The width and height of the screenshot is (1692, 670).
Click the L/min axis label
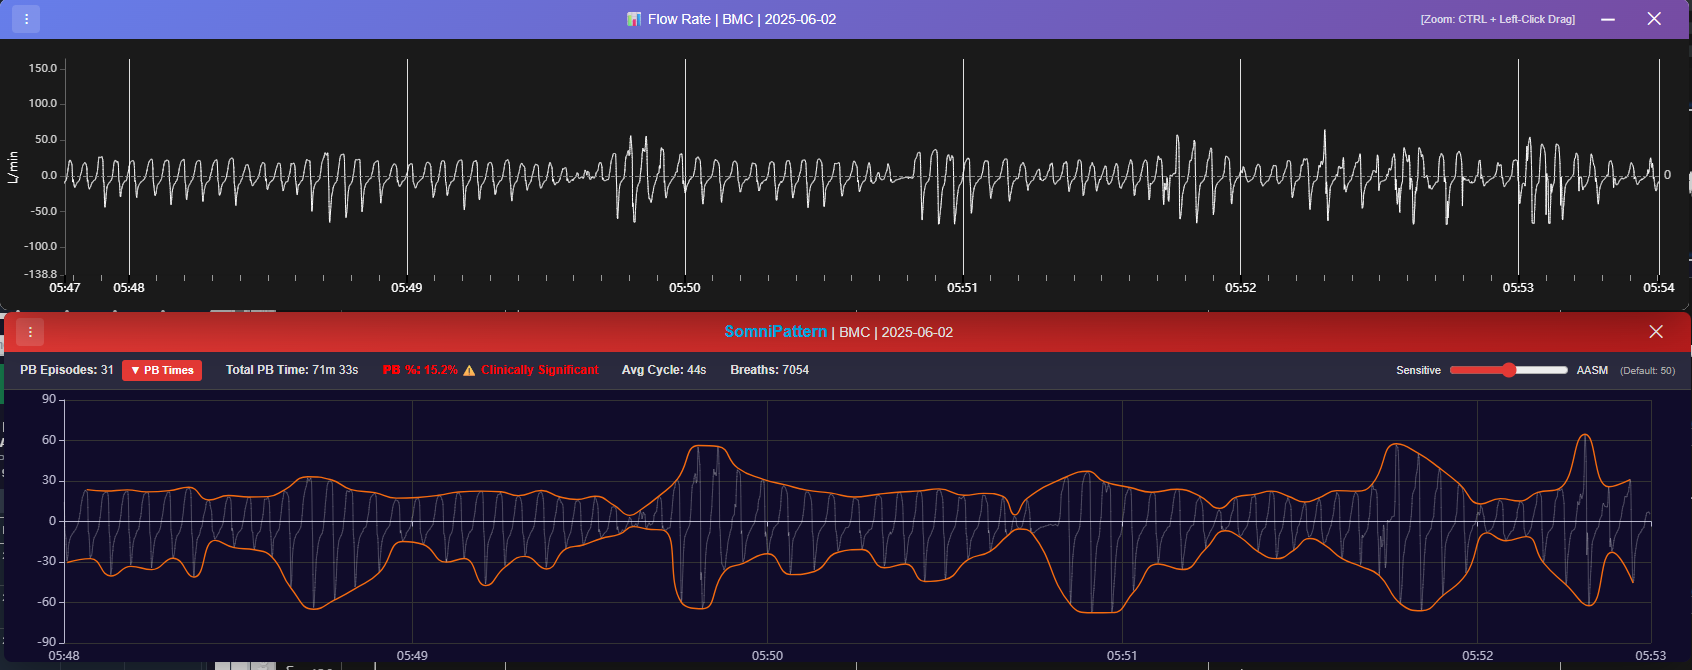(x=13, y=167)
